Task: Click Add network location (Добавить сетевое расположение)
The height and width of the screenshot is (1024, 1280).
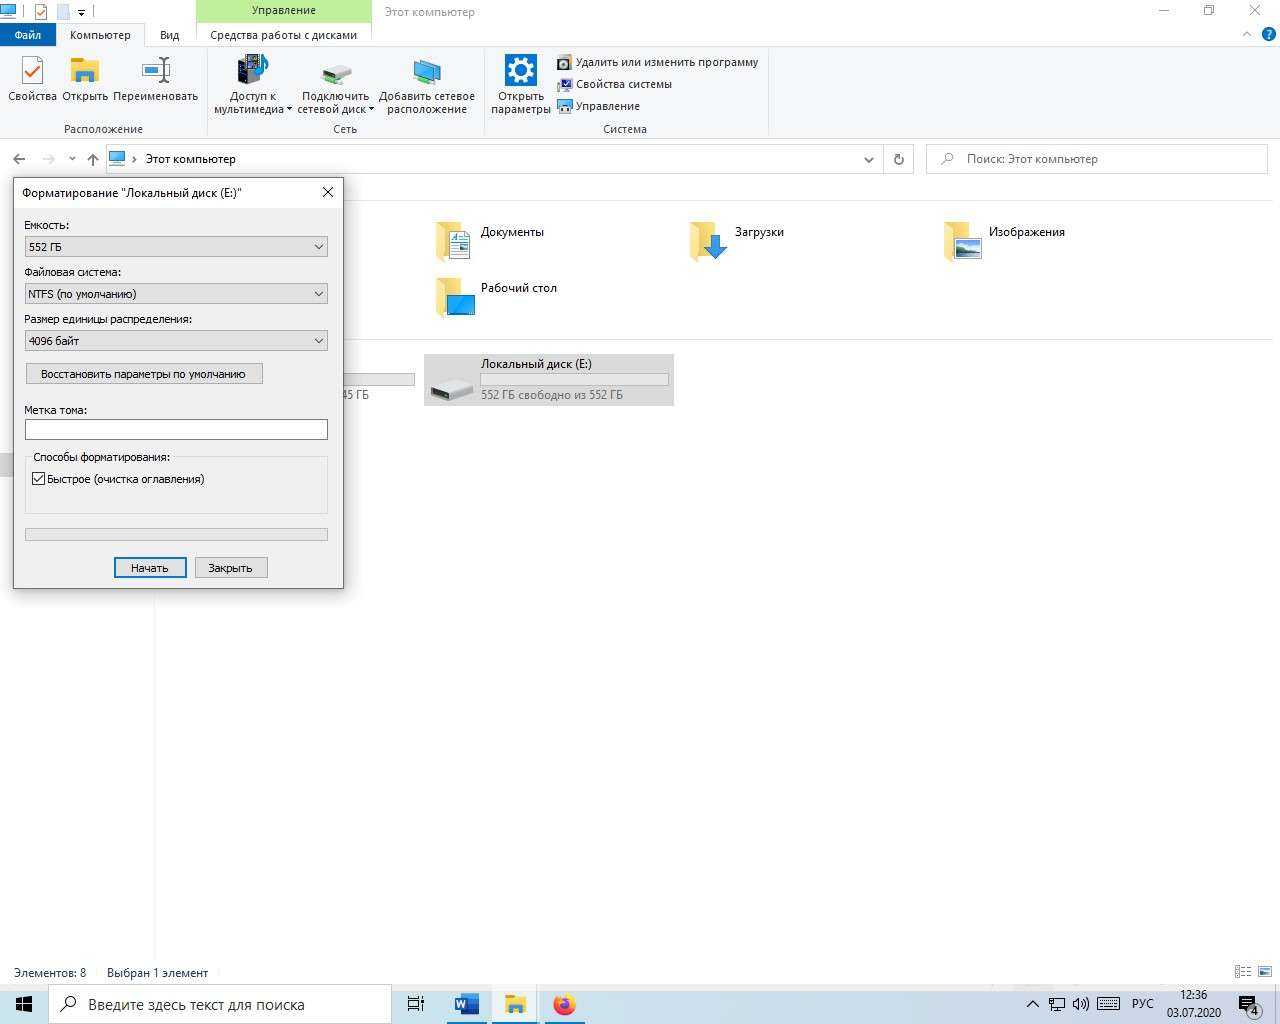Action: 426,84
